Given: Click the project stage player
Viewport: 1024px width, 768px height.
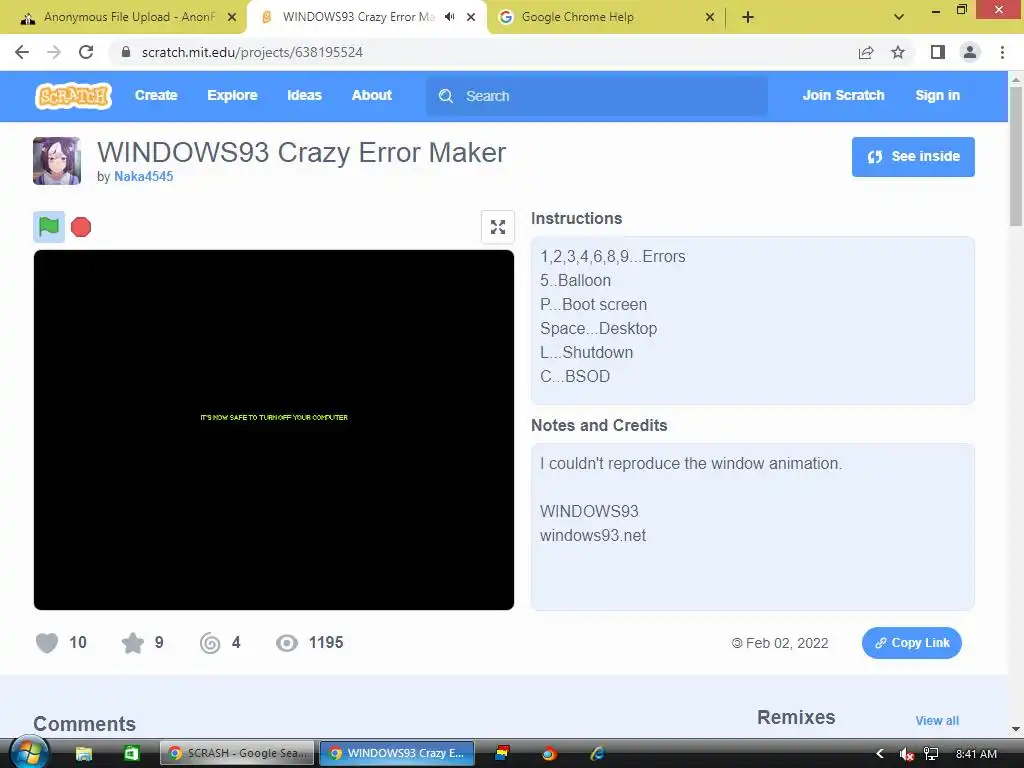Looking at the screenshot, I should (x=274, y=430).
